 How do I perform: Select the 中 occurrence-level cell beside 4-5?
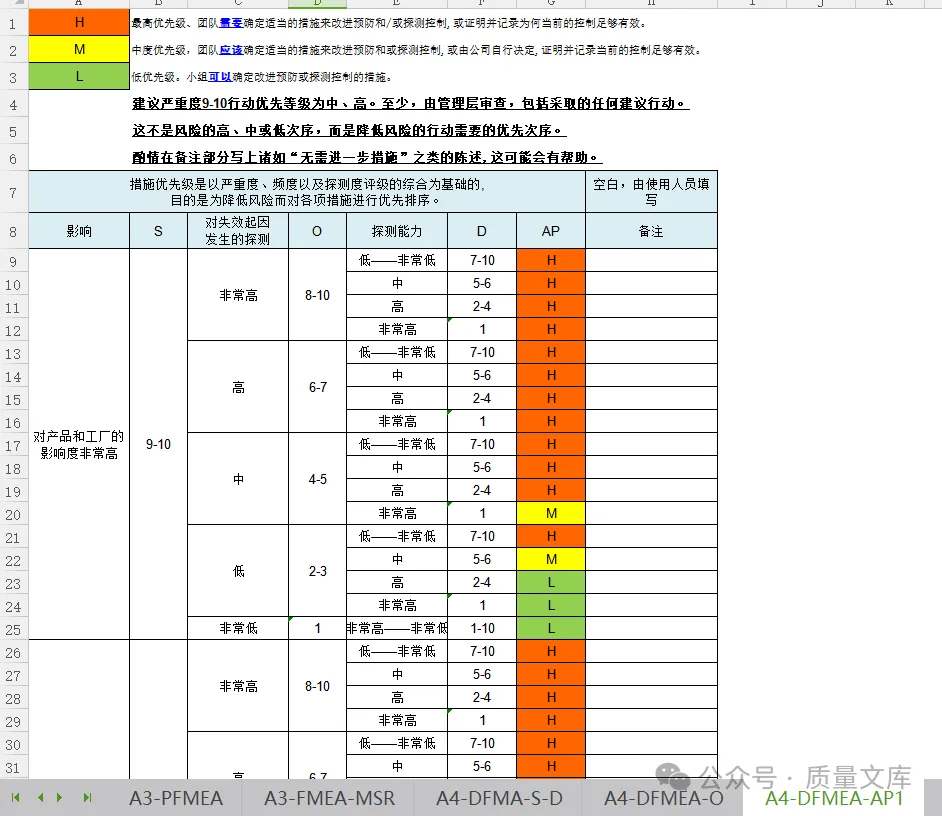click(238, 479)
